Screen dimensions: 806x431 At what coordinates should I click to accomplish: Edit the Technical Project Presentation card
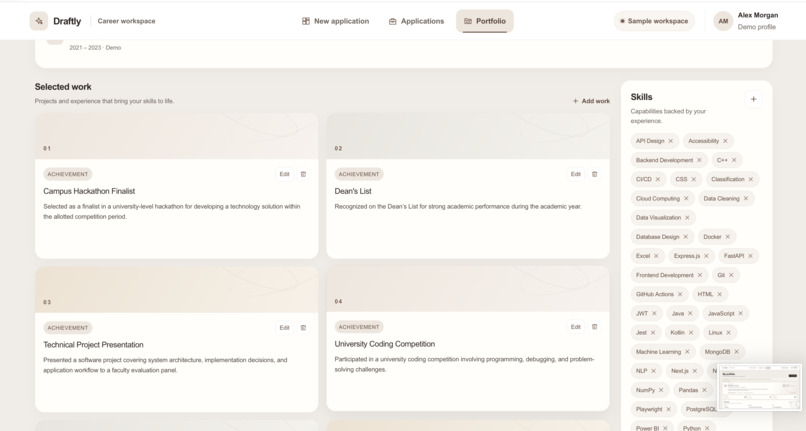pos(284,328)
